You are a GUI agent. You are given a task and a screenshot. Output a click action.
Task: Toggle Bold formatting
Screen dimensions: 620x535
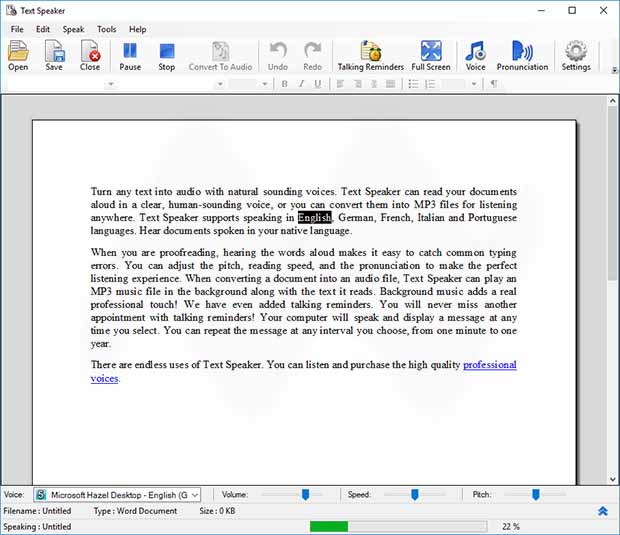[284, 84]
